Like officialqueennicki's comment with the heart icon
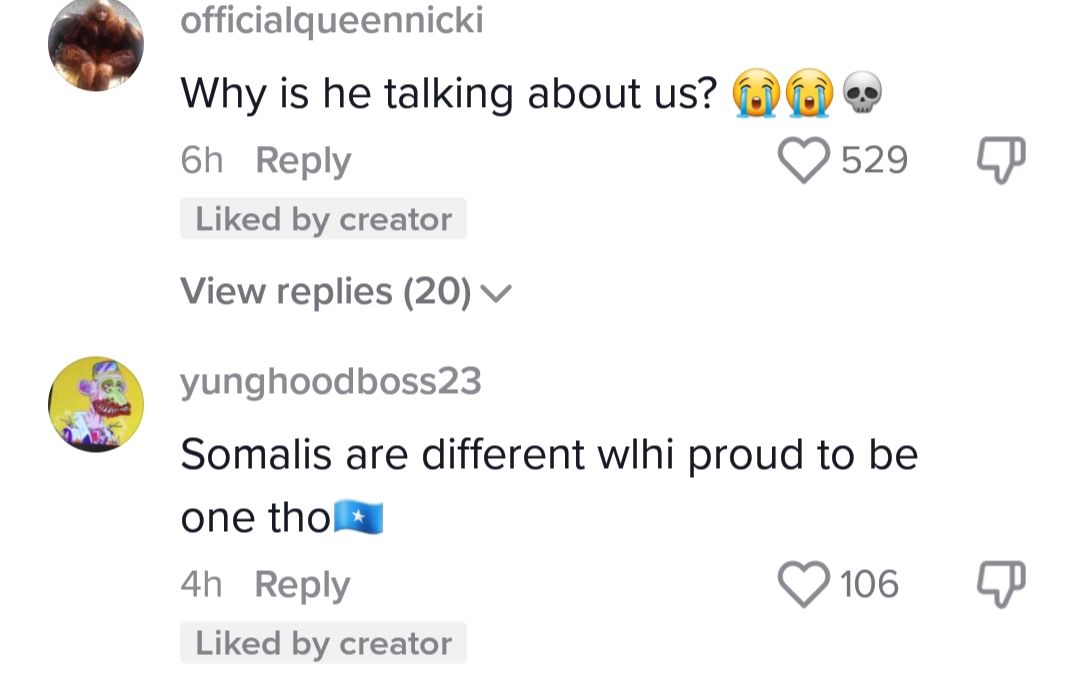1080x674 pixels. [x=805, y=161]
